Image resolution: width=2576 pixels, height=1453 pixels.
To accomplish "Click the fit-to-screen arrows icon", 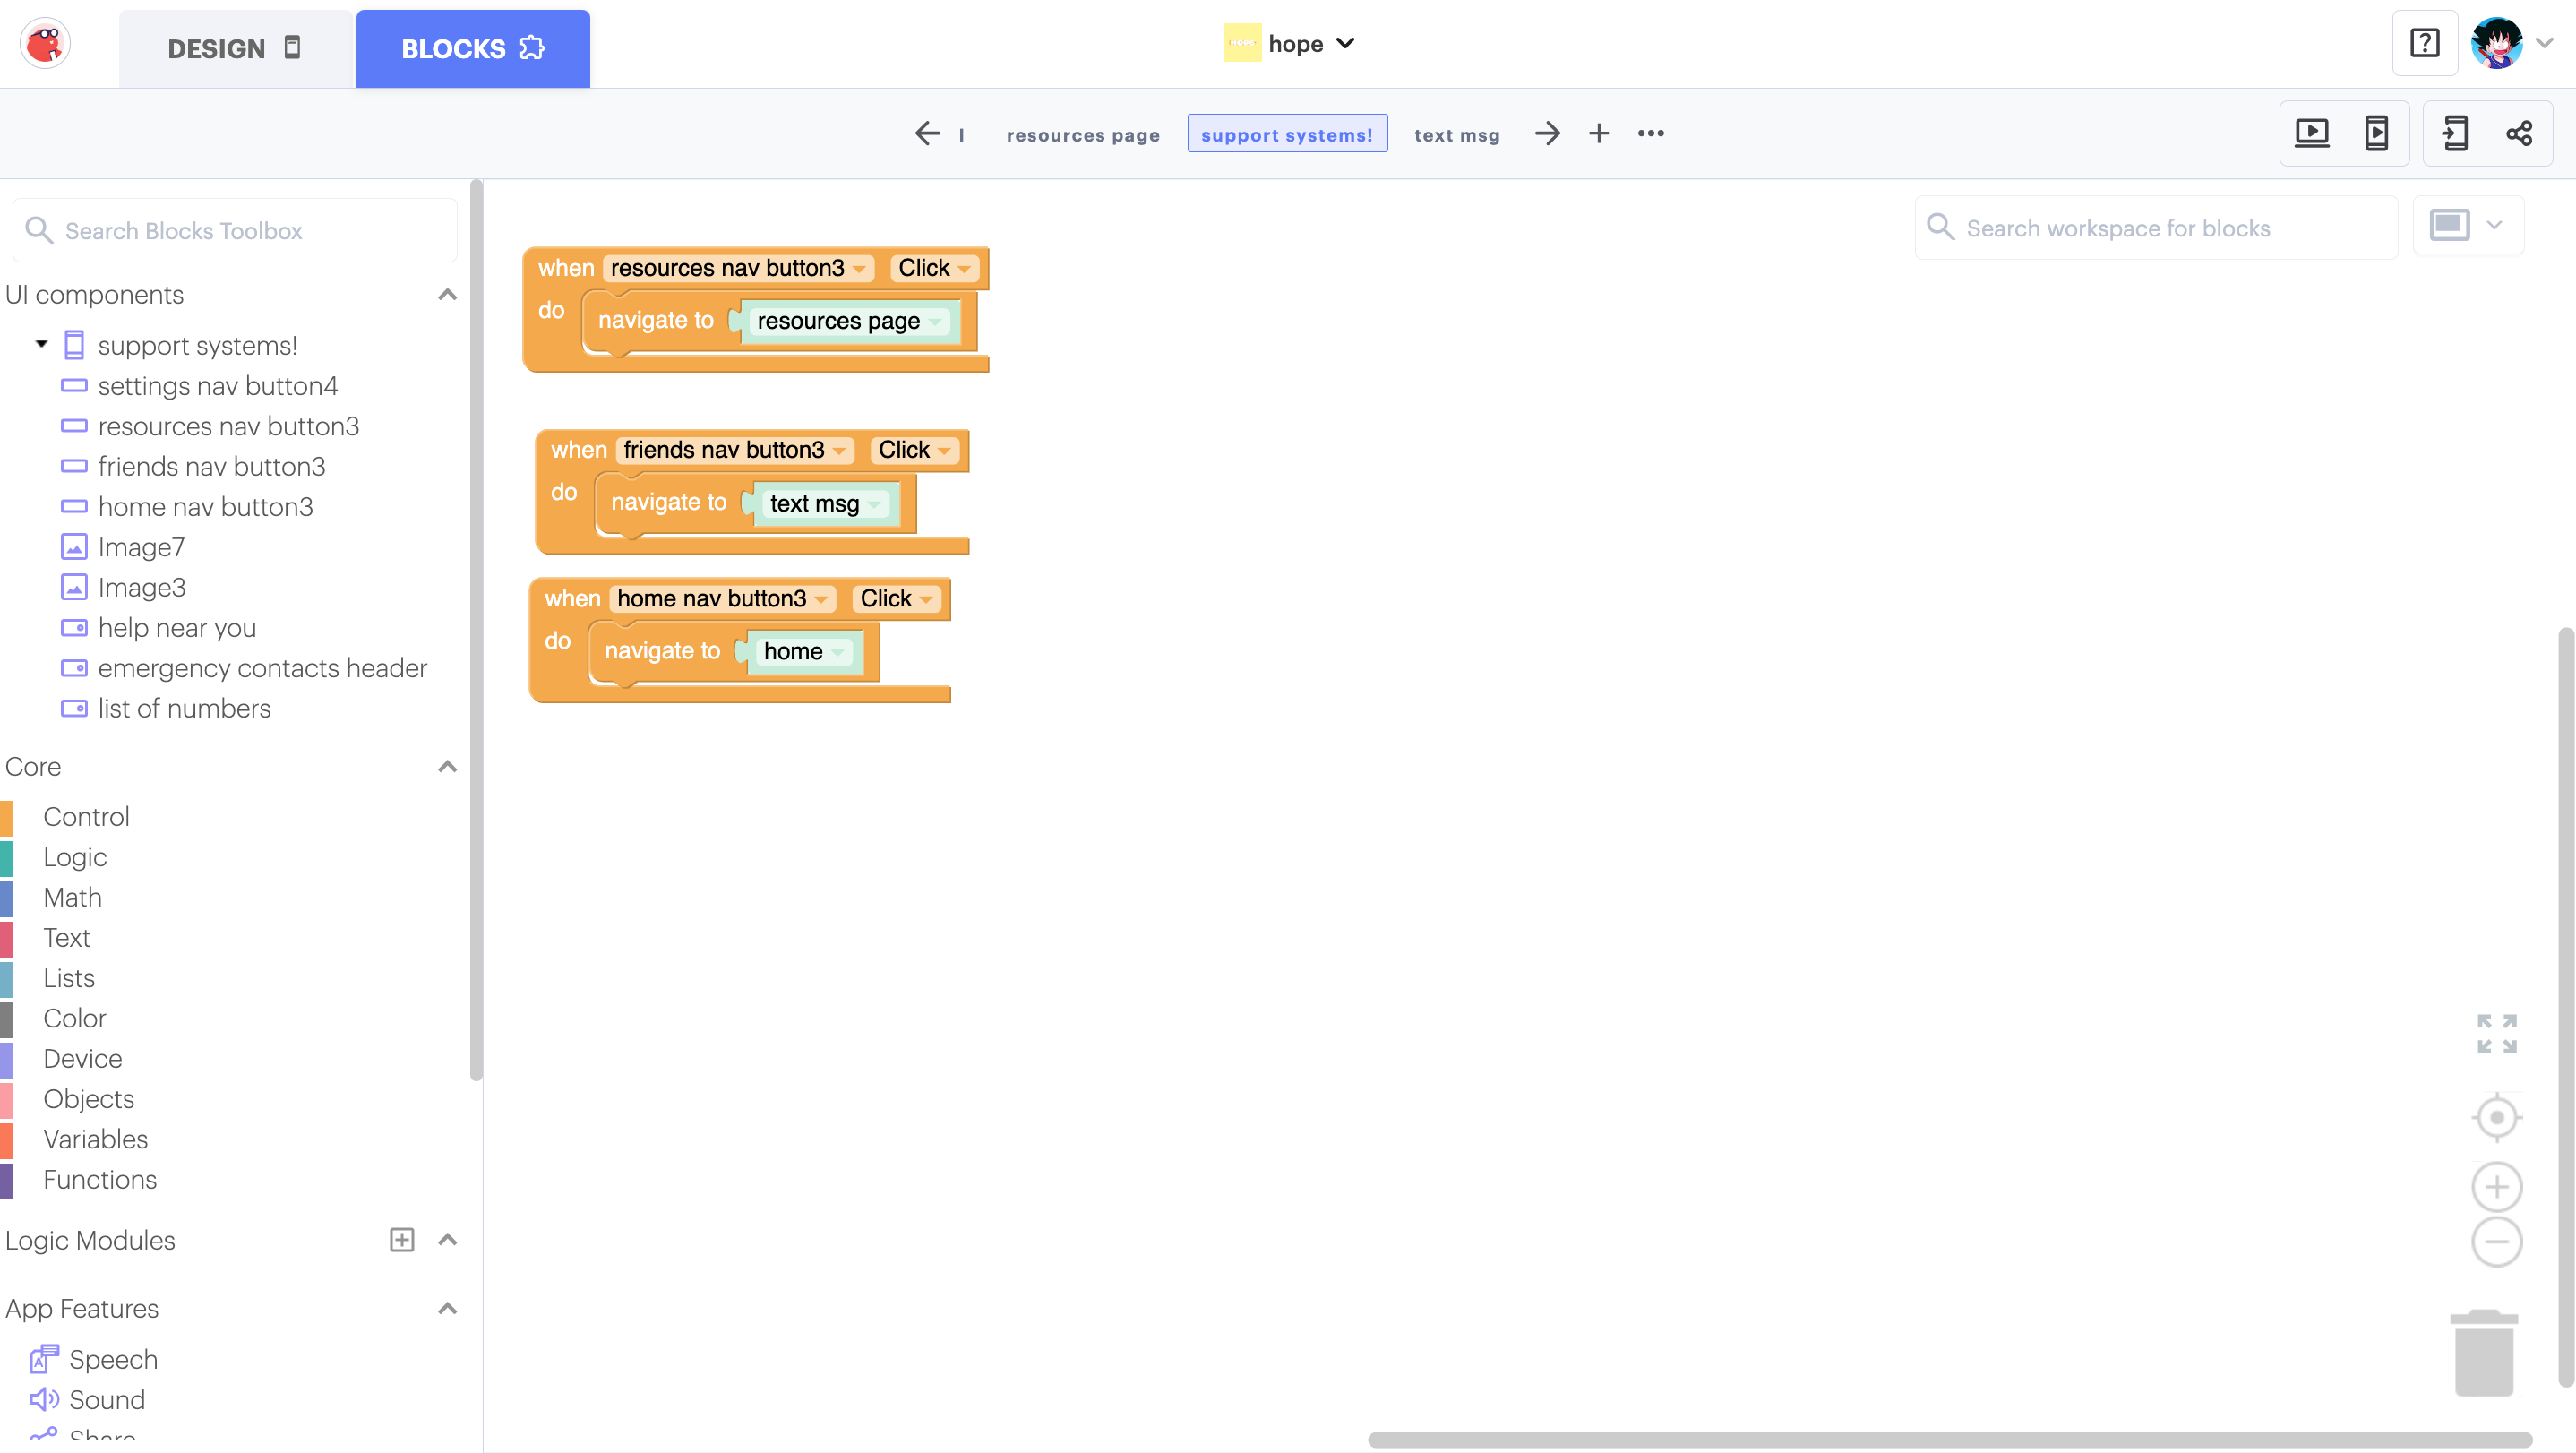I will click(x=2496, y=1033).
